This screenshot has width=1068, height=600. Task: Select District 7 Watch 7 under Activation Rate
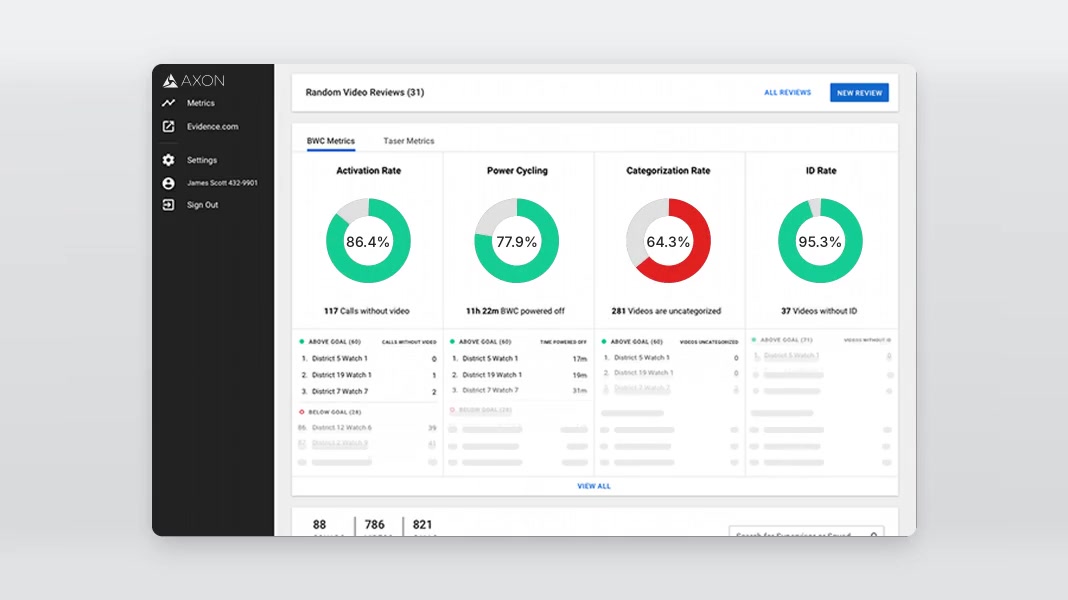click(x=368, y=392)
